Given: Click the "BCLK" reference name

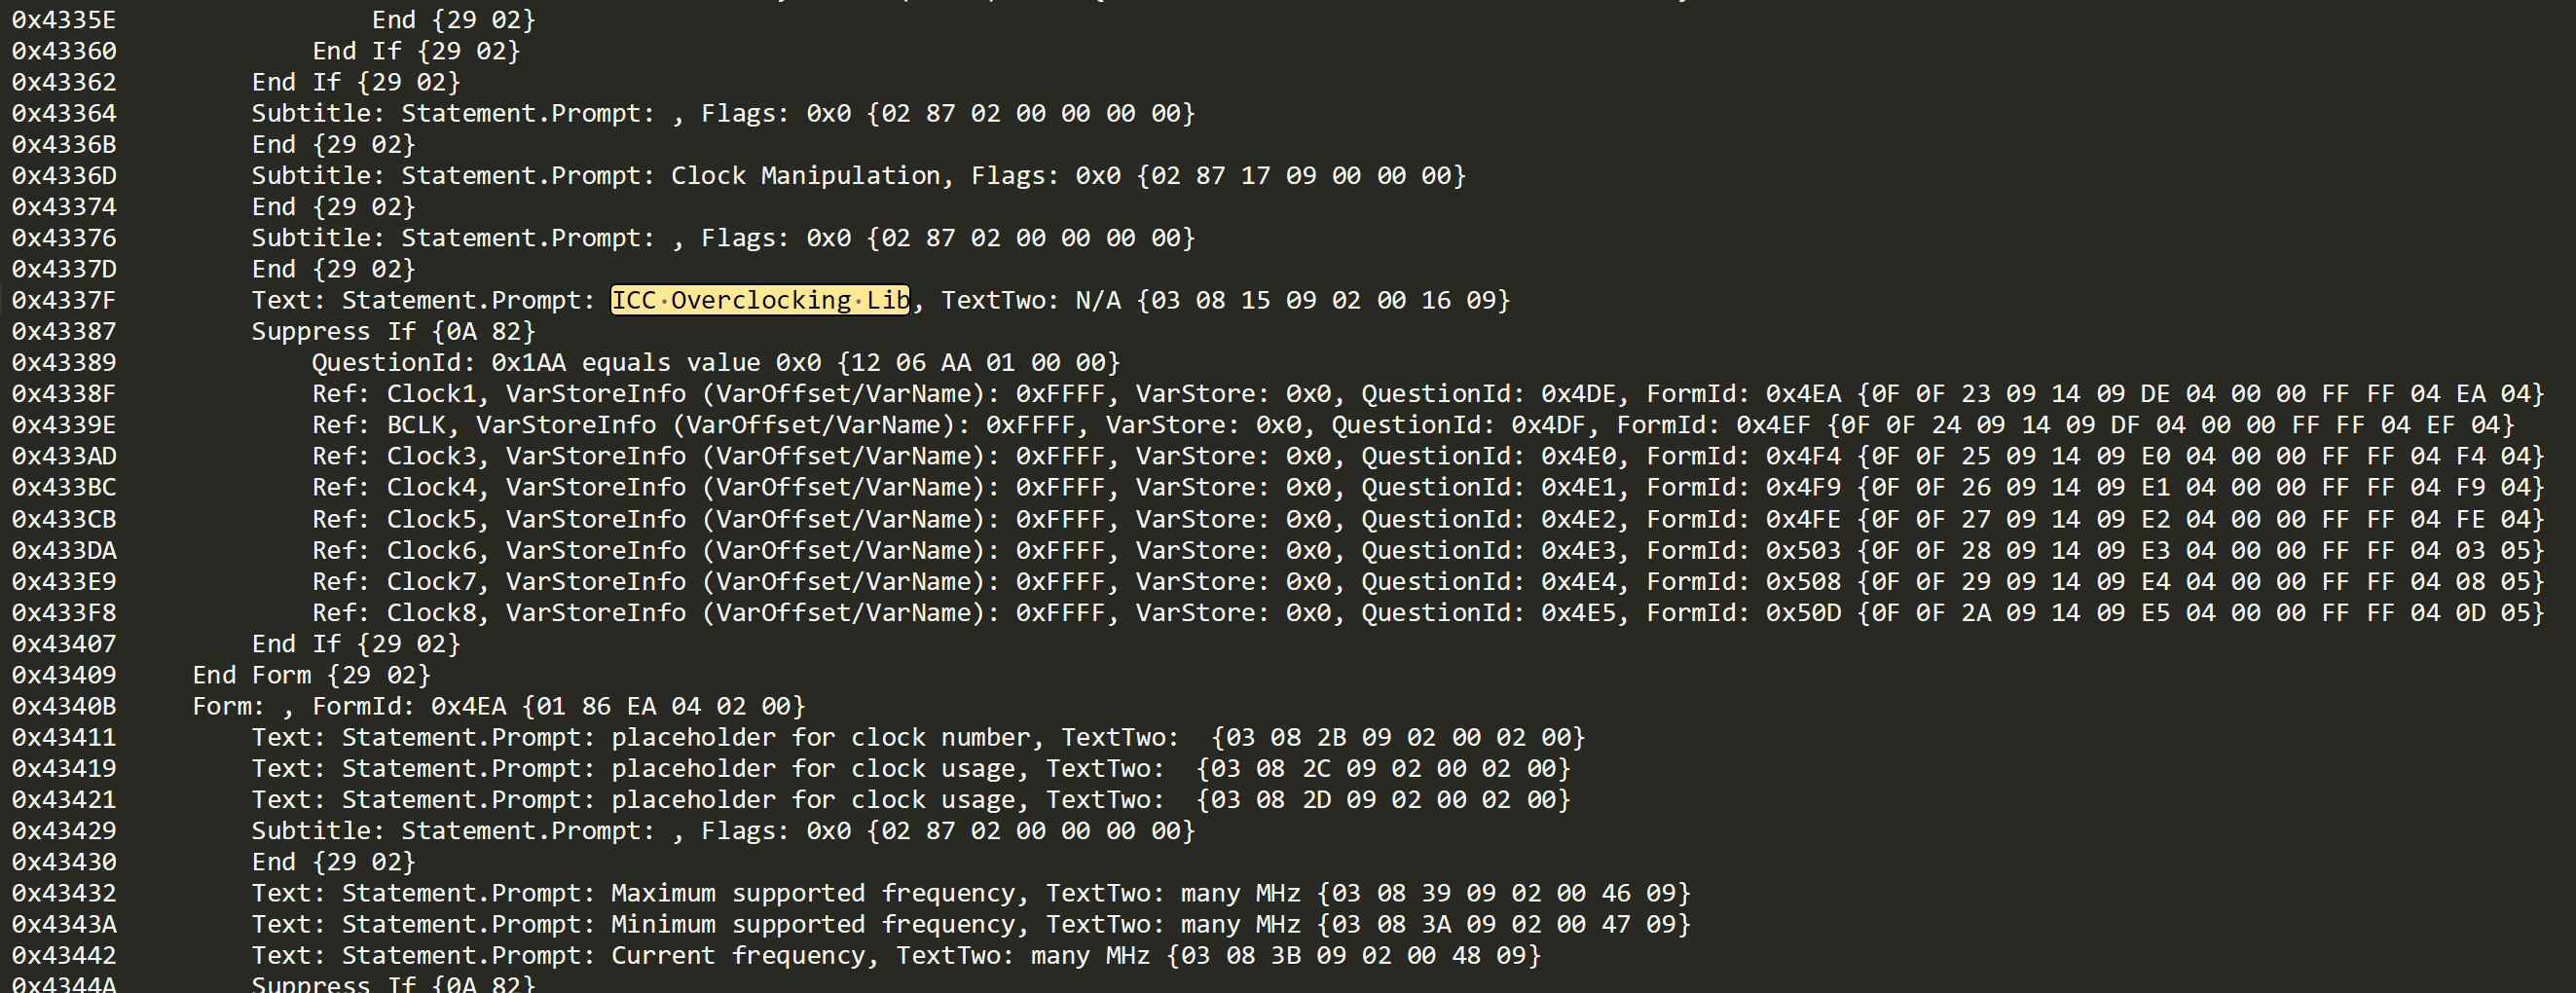Looking at the screenshot, I should 416,425.
